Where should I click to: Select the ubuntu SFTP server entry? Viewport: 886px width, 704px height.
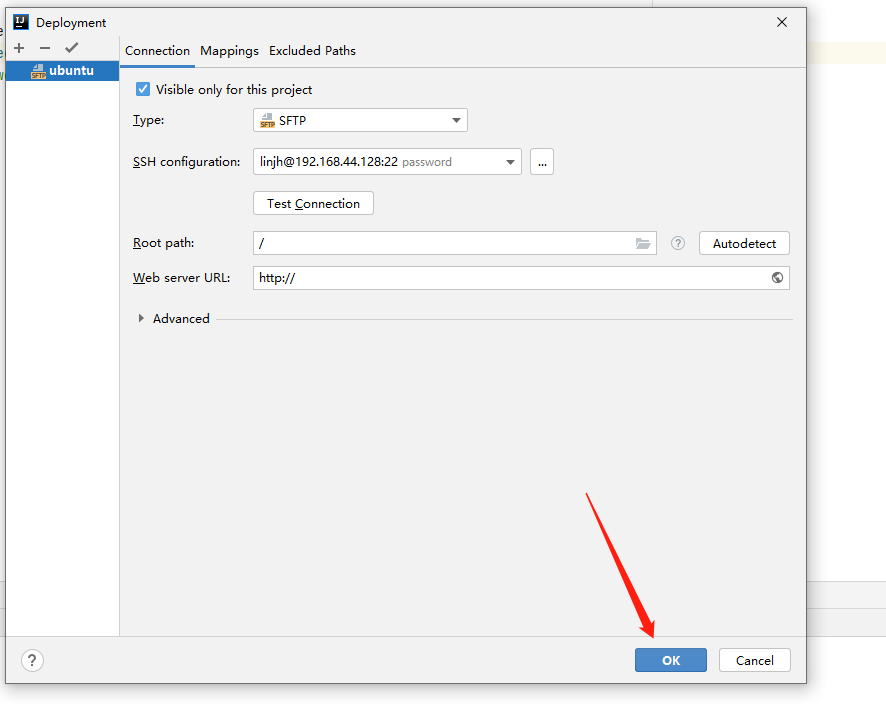tap(62, 71)
